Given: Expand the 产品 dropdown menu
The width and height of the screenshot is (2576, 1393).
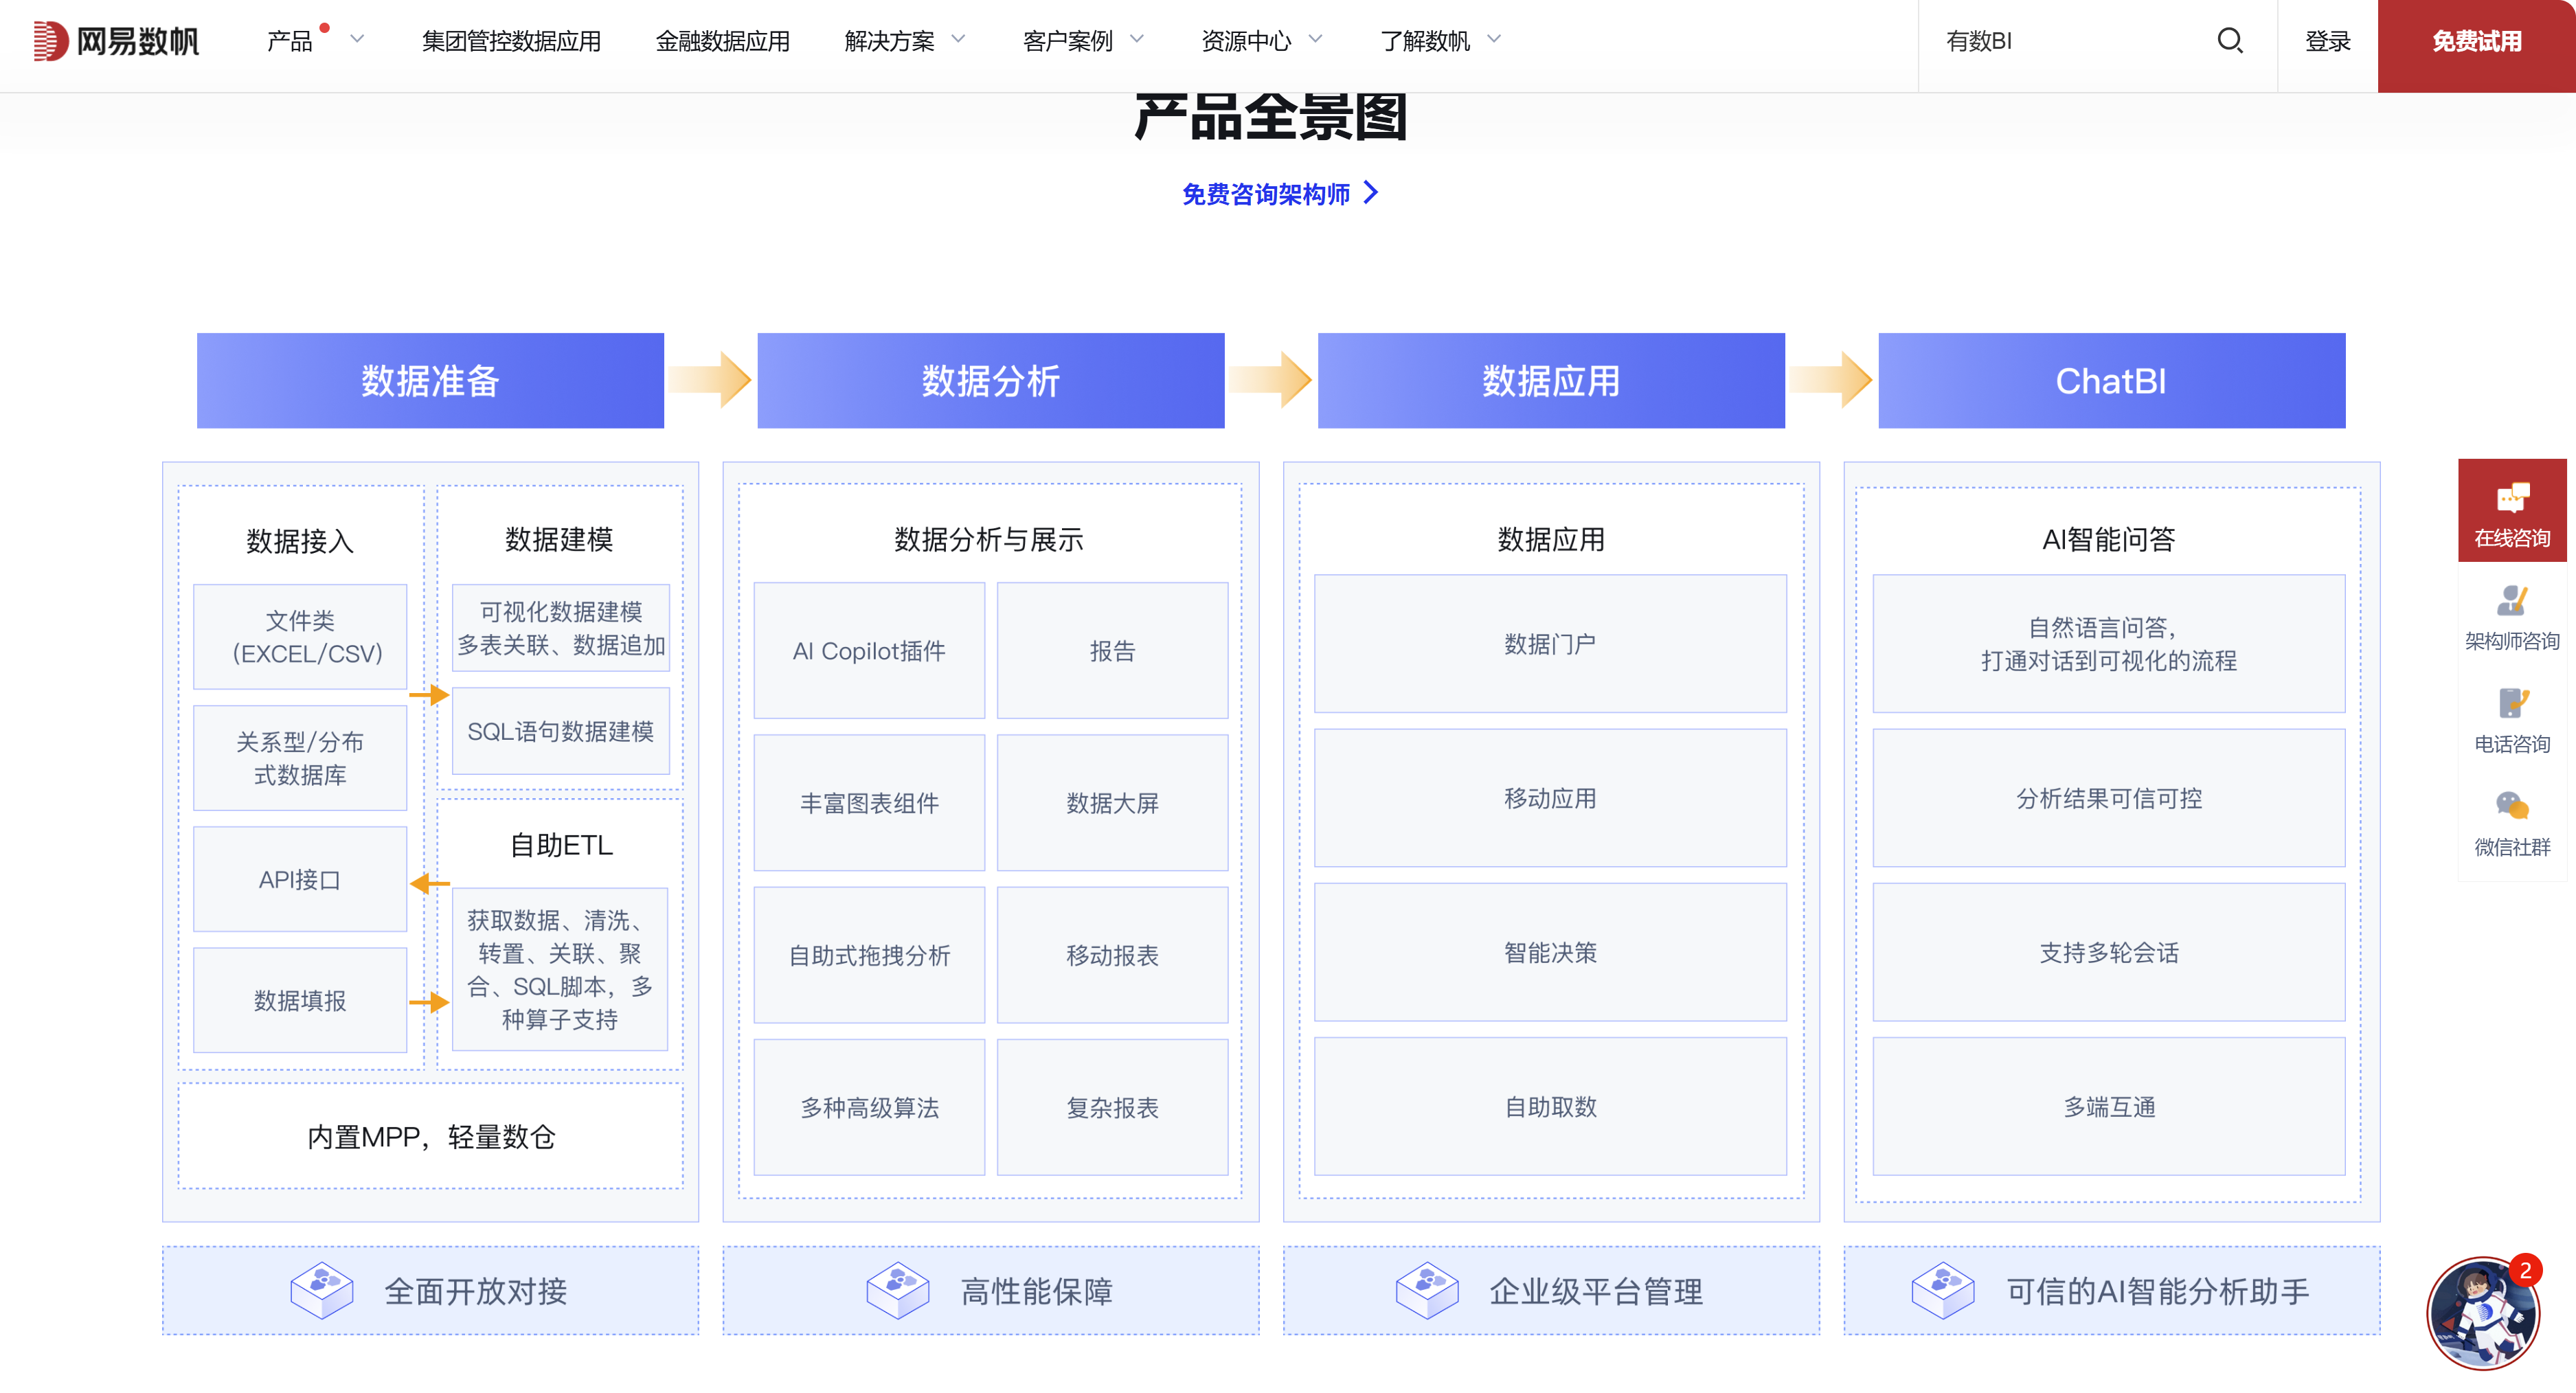Looking at the screenshot, I should 291,42.
